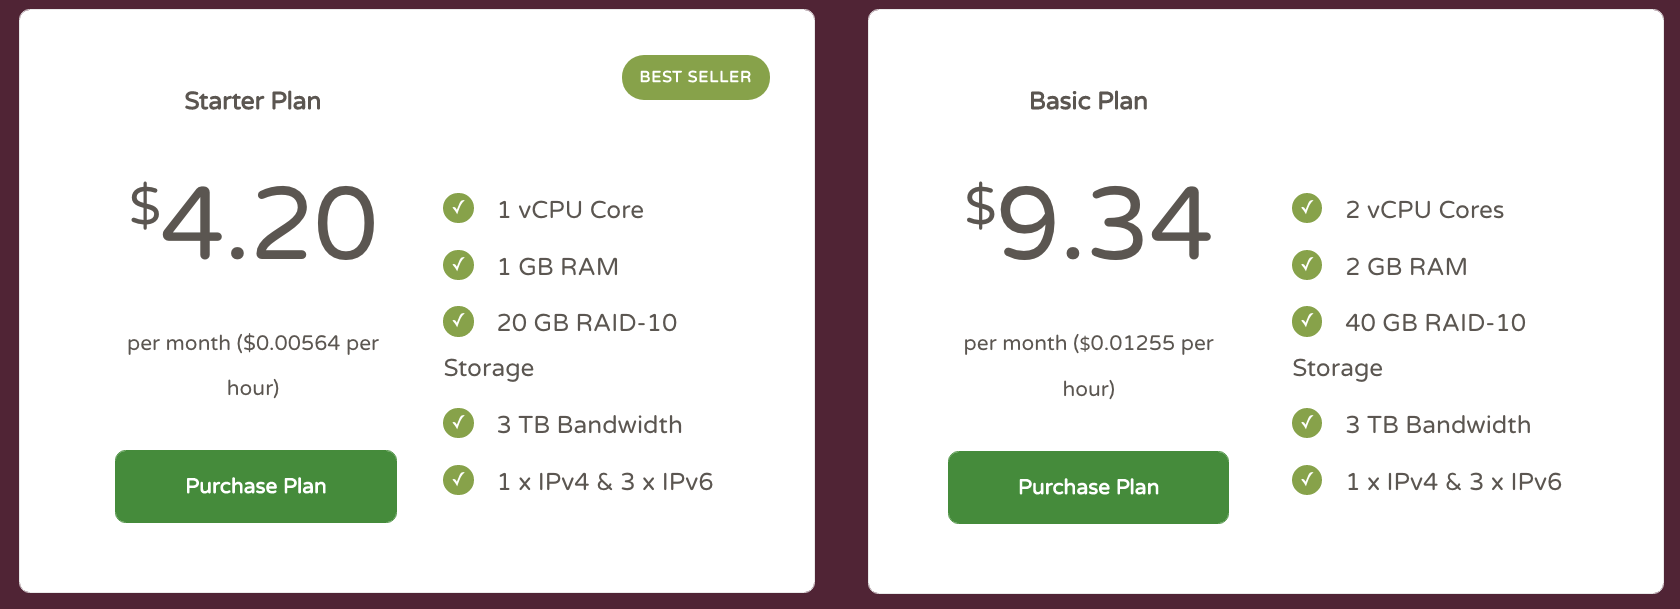Screen dimensions: 1680x609
Task: Click Basic Plan's IPv4 & IPv6 checkmark
Action: pos(1307,480)
